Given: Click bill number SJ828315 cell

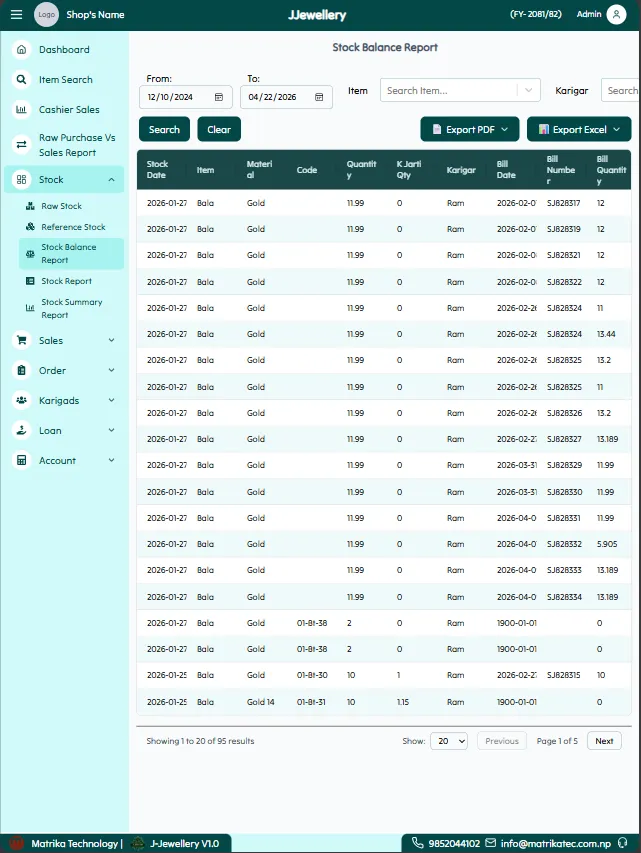Looking at the screenshot, I should (563, 675).
